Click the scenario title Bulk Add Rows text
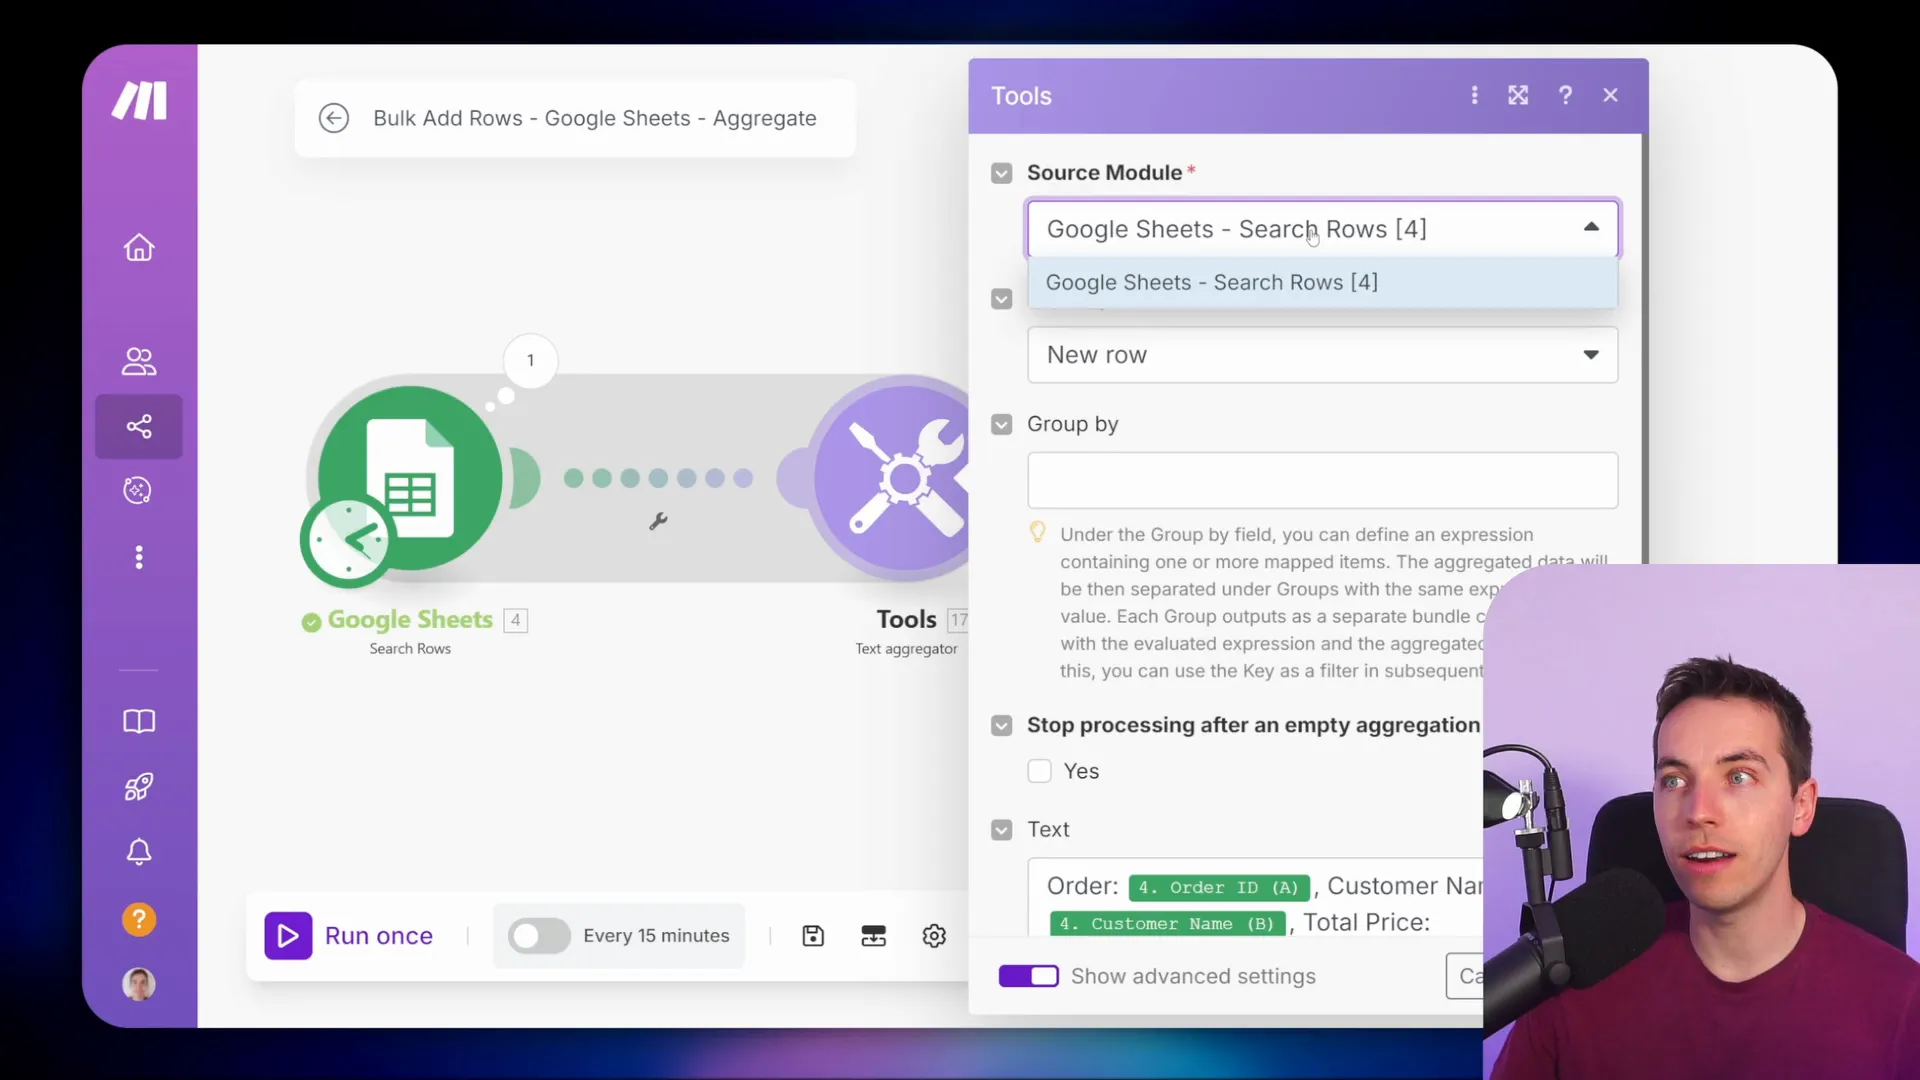The height and width of the screenshot is (1080, 1920). (x=595, y=118)
